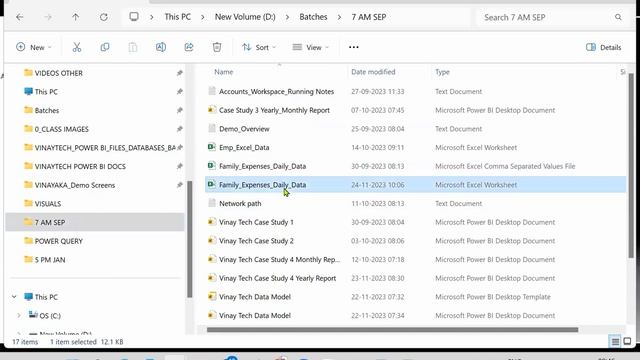Click the Cut scissors icon

[x=77, y=47]
